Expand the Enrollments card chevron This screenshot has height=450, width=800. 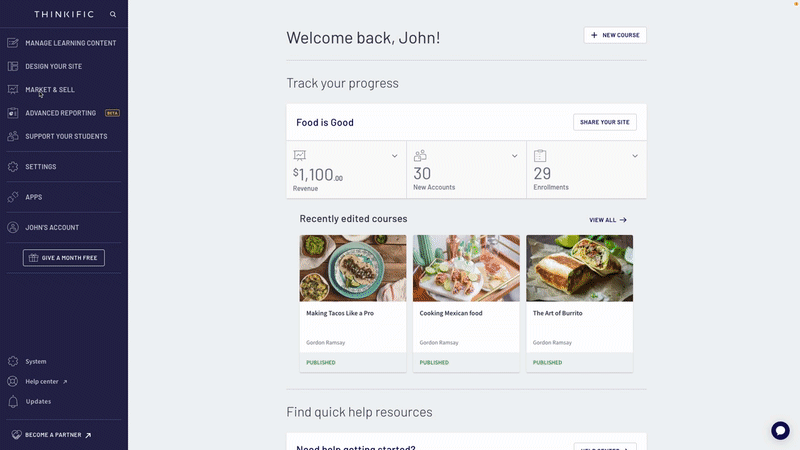point(635,156)
